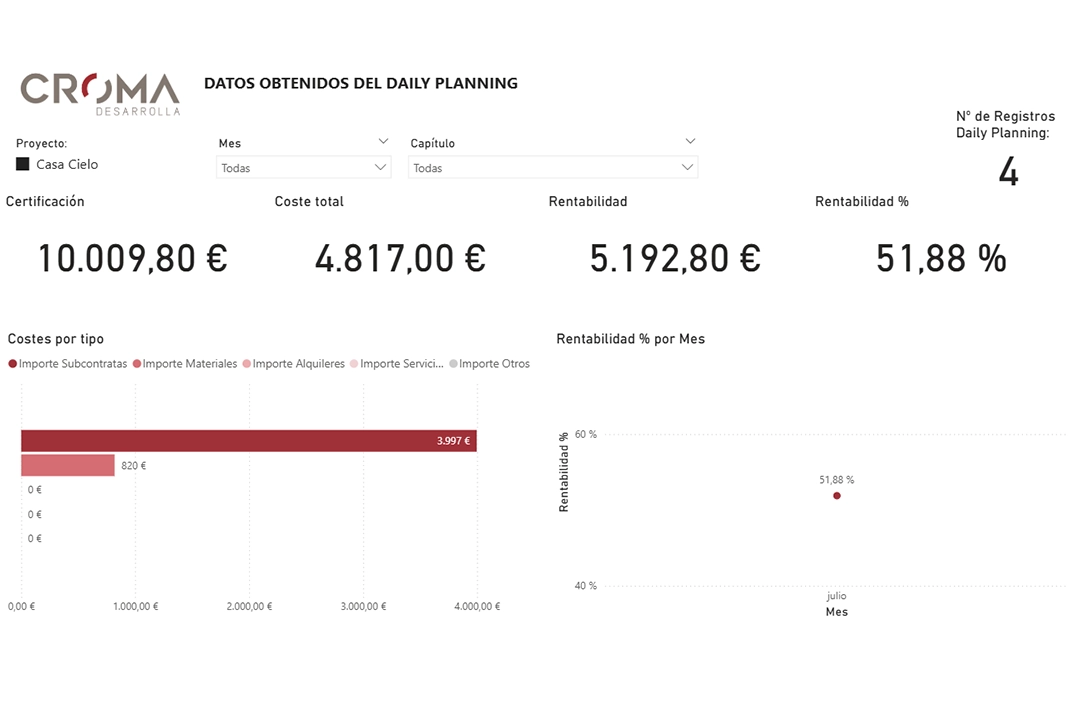Click the CROMA Desarrolla logo
This screenshot has width=1080, height=720.
100,93
